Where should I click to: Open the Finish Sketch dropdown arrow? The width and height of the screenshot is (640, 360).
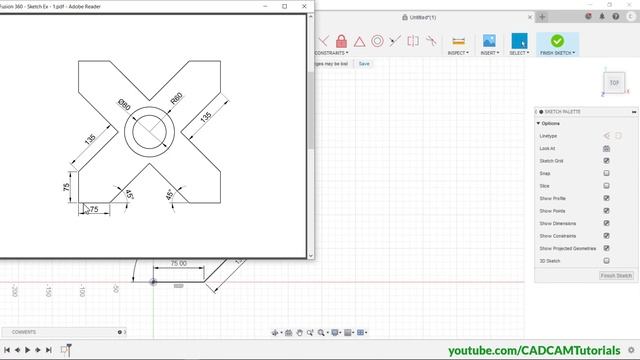pos(573,53)
